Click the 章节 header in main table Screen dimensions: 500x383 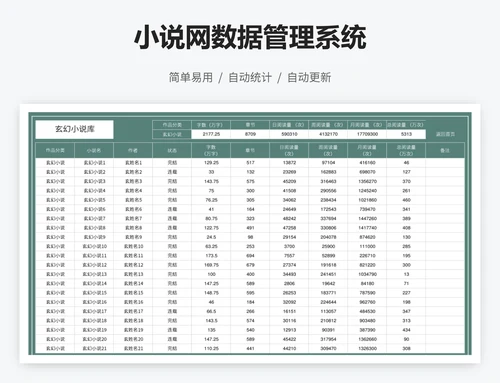[x=250, y=150]
